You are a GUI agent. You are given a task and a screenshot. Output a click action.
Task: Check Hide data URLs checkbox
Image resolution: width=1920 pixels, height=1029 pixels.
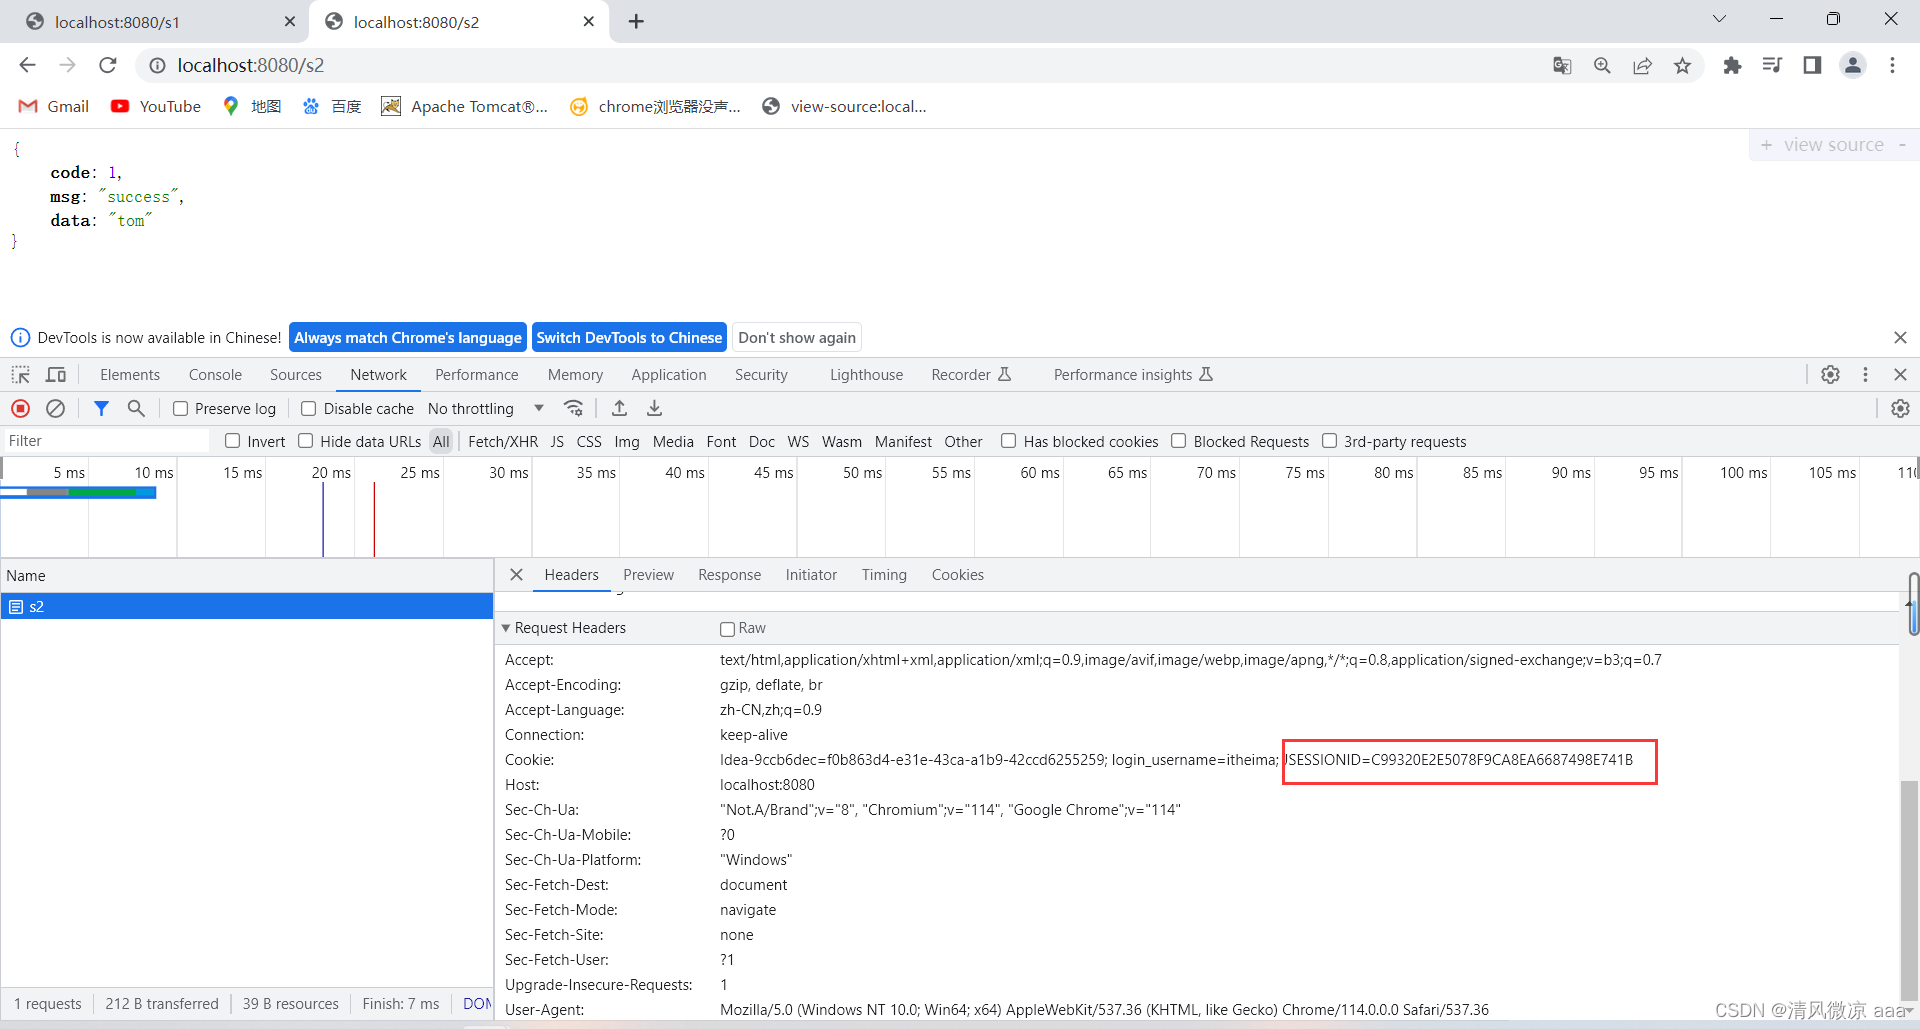[x=306, y=441]
